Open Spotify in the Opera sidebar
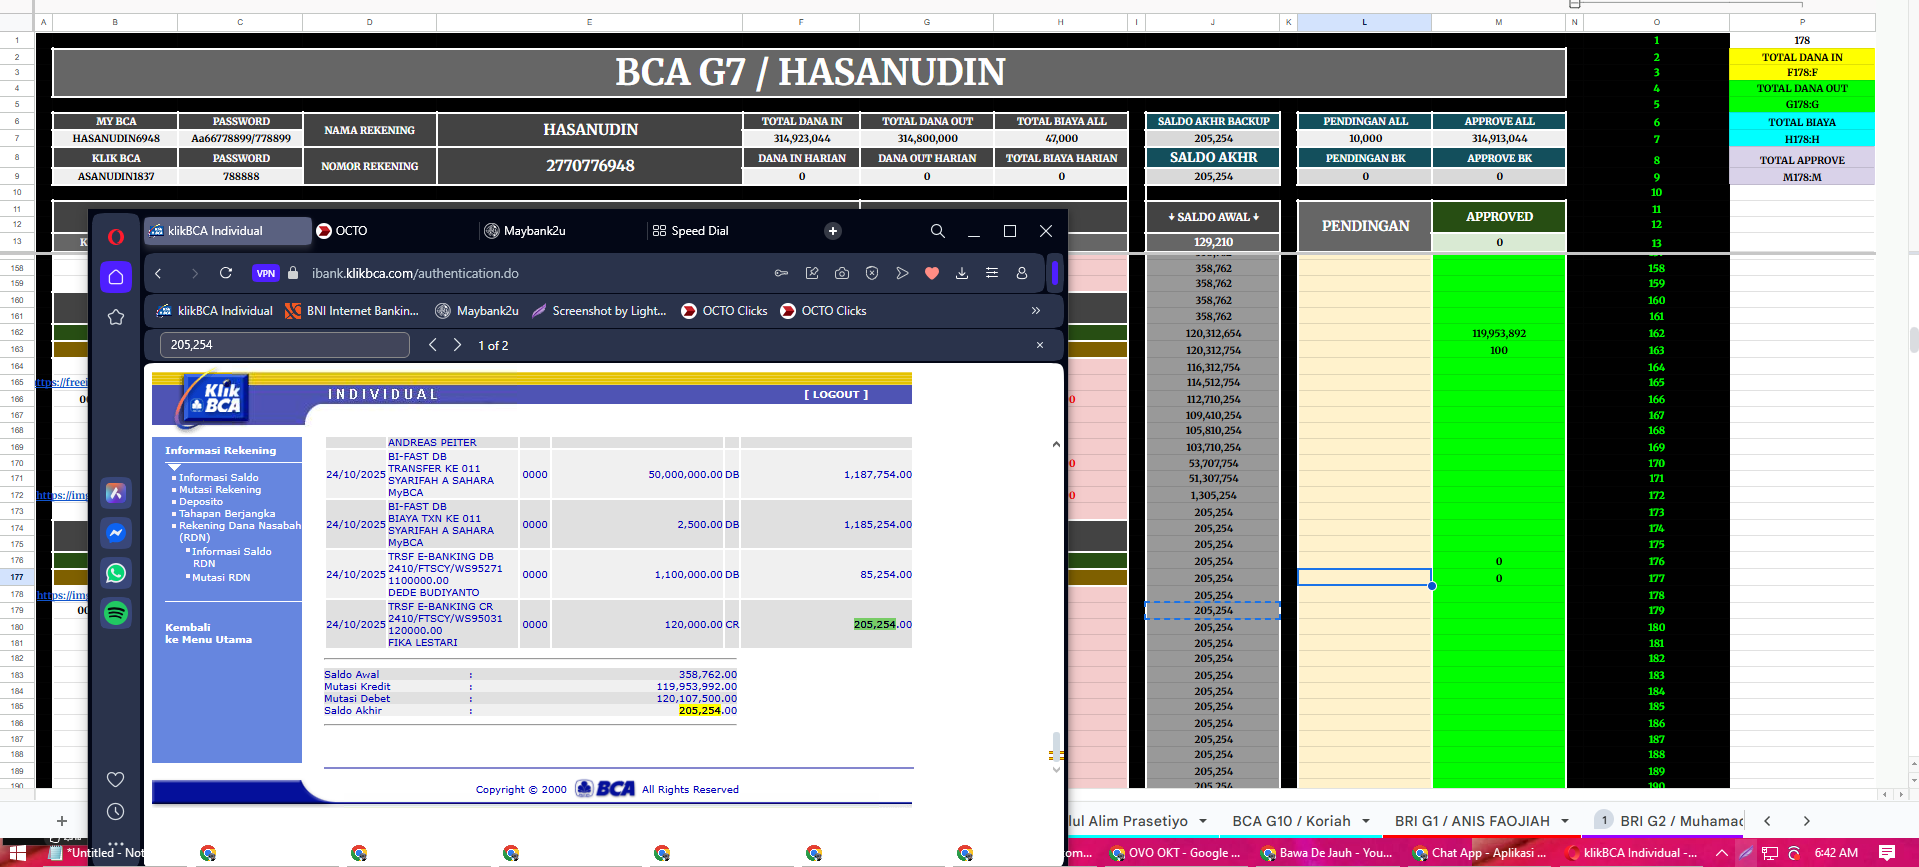Image resolution: width=1919 pixels, height=867 pixels. 116,613
